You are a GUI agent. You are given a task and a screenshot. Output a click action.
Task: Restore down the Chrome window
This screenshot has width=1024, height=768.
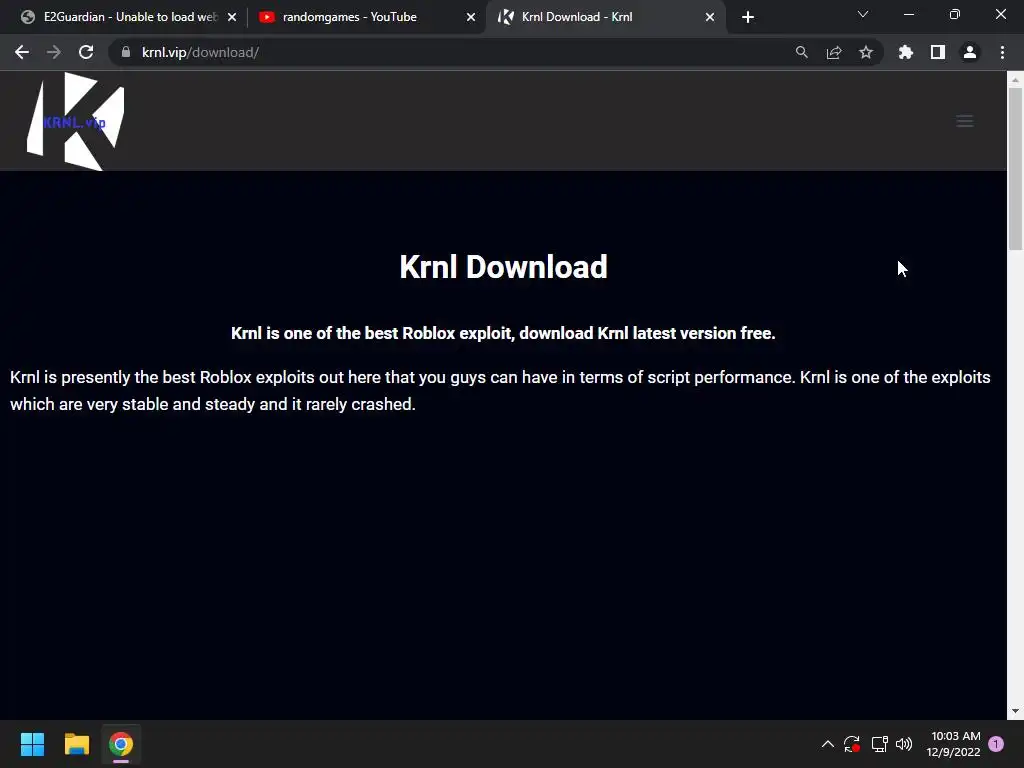click(955, 14)
